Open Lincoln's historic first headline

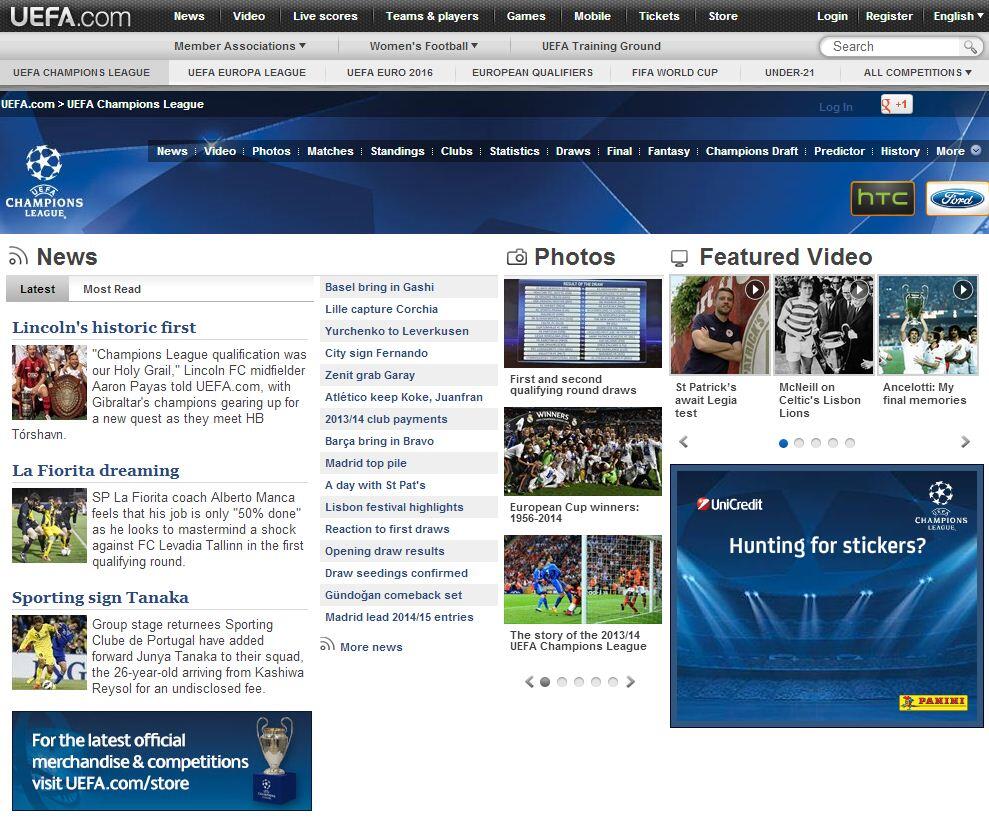tap(104, 327)
